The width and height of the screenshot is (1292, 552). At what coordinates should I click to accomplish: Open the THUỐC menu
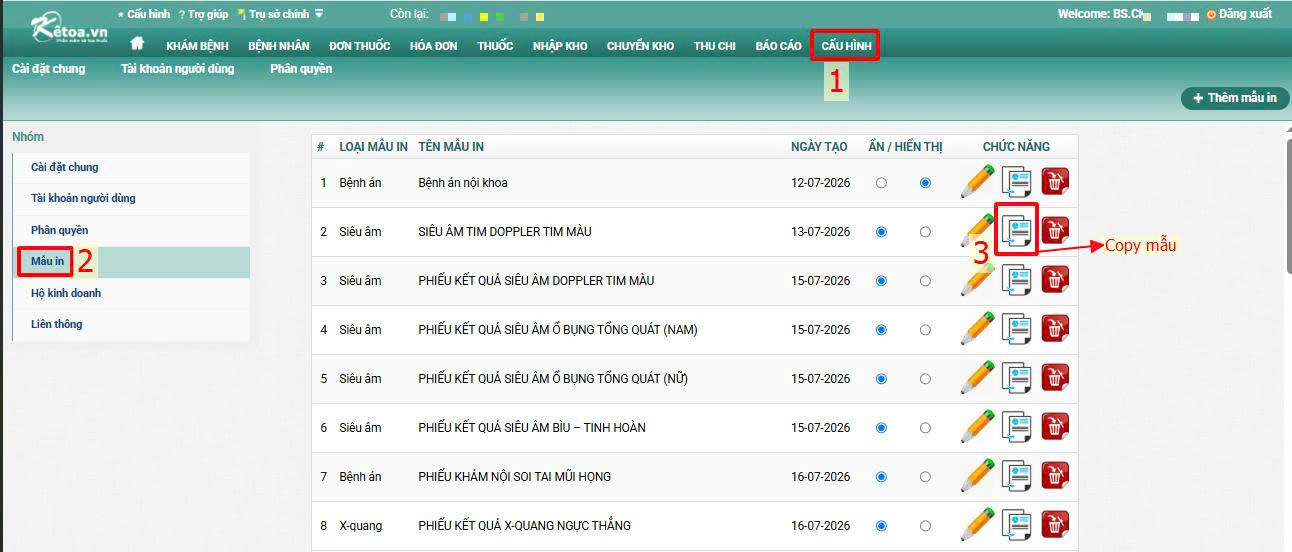click(495, 46)
